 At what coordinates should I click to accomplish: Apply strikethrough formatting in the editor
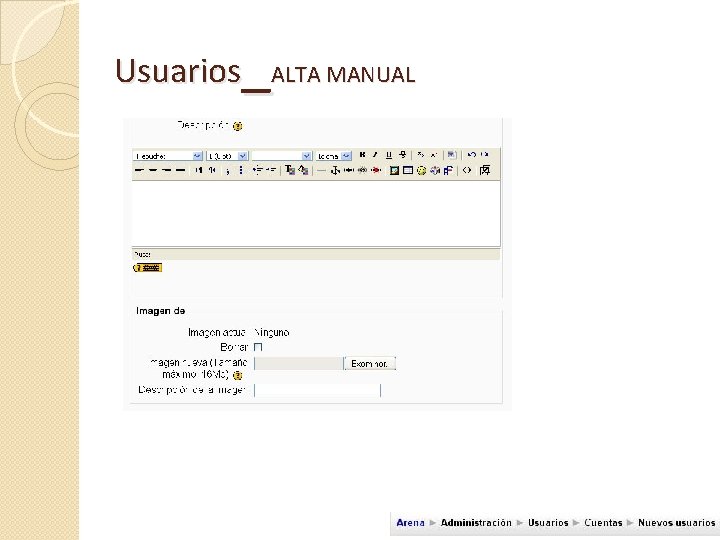click(402, 155)
